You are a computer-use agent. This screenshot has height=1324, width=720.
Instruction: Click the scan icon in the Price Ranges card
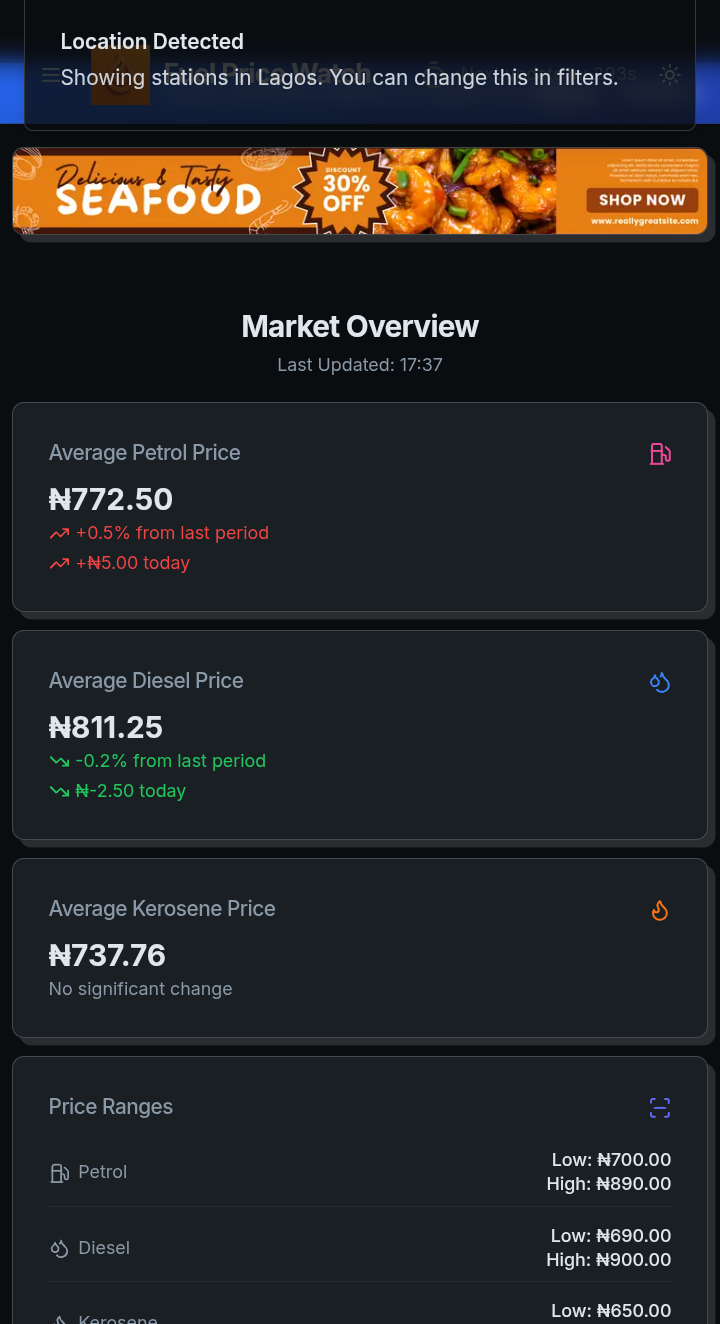coord(660,1108)
